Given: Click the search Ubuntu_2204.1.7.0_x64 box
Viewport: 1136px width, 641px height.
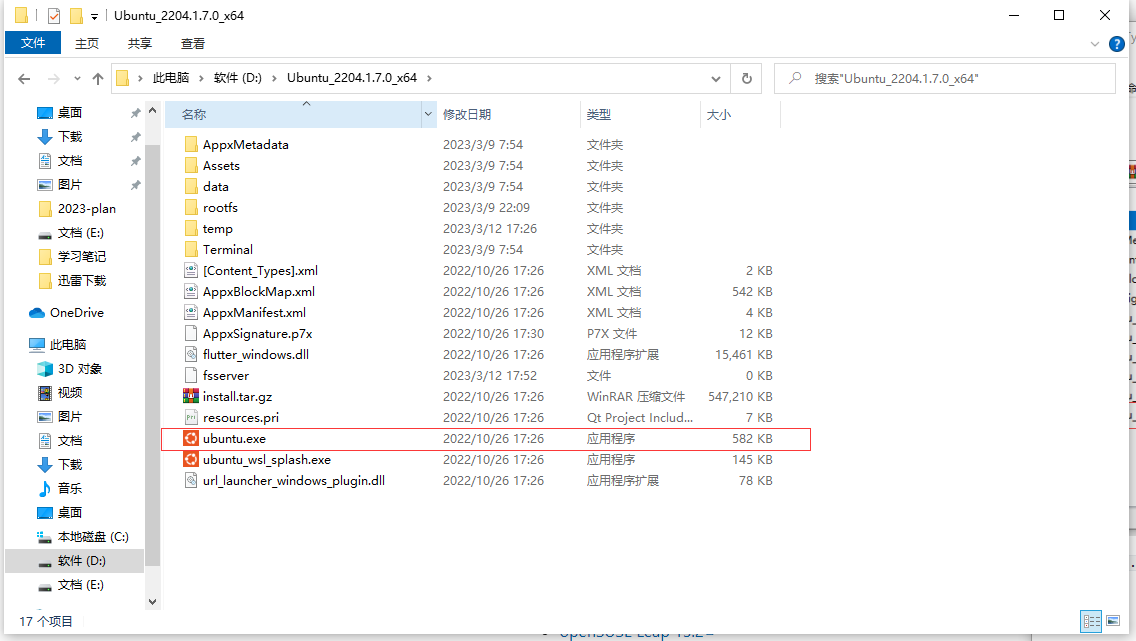Looking at the screenshot, I should coord(945,78).
